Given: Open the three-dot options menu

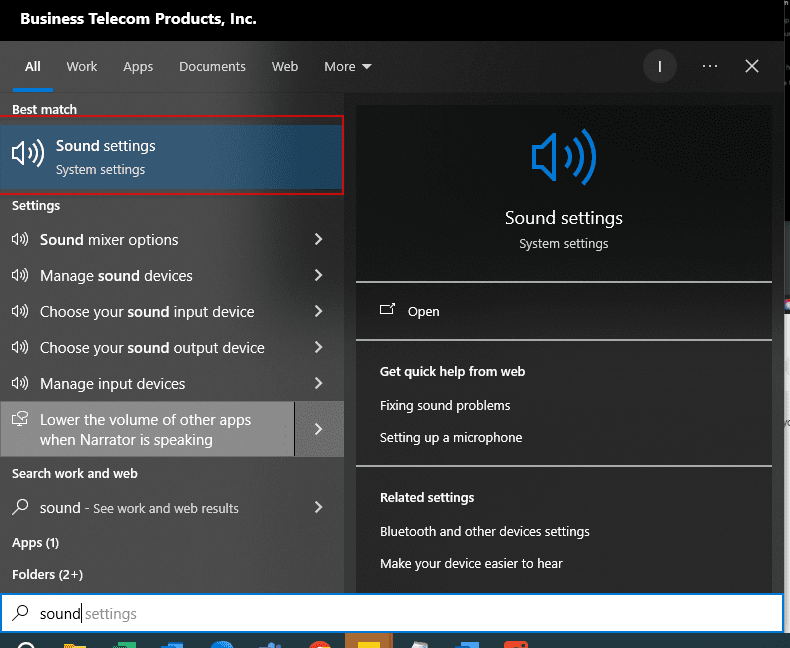Looking at the screenshot, I should 710,67.
